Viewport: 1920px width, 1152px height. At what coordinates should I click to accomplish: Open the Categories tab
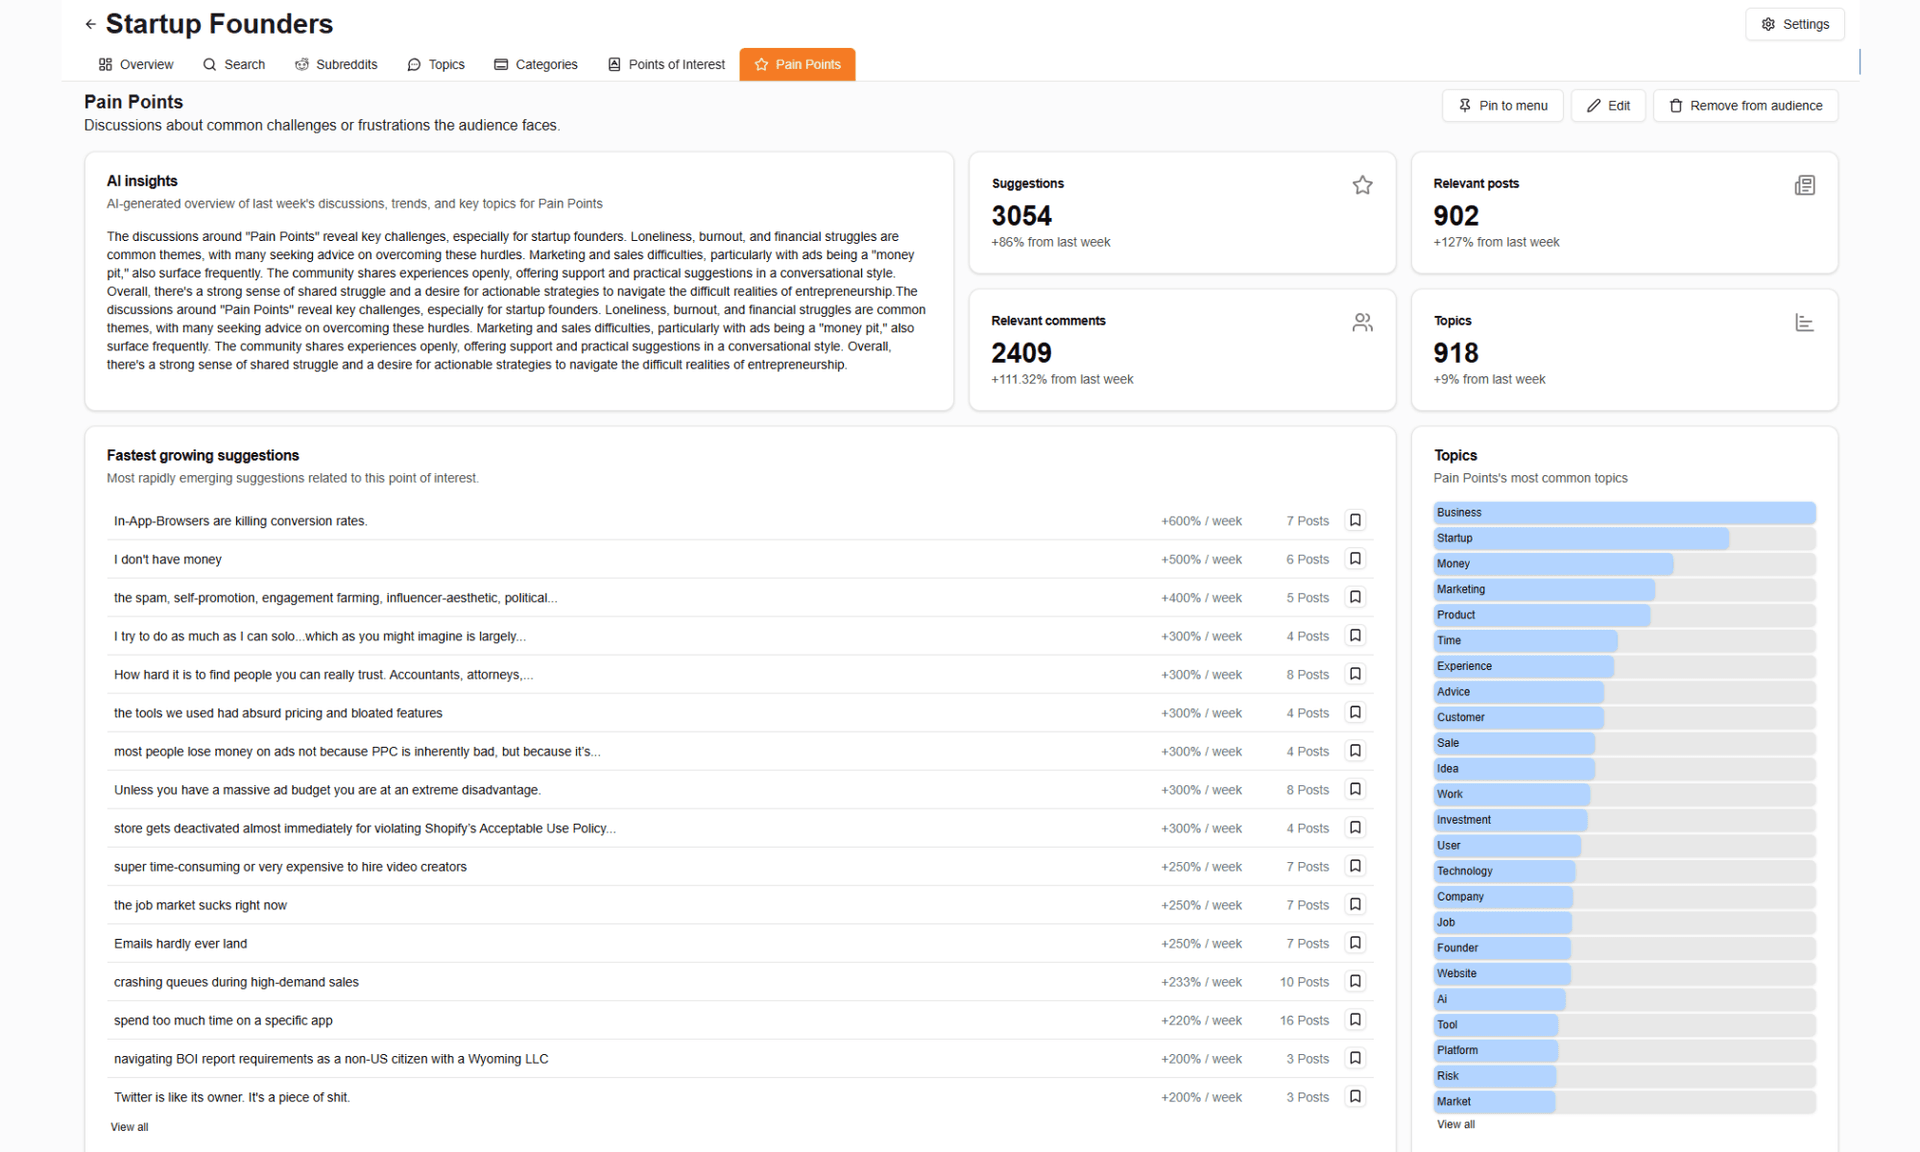[x=536, y=64]
